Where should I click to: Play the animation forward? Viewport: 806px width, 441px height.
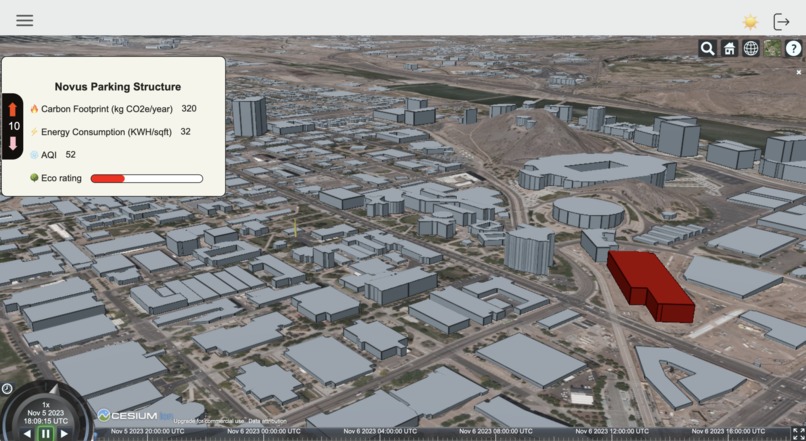coord(64,434)
